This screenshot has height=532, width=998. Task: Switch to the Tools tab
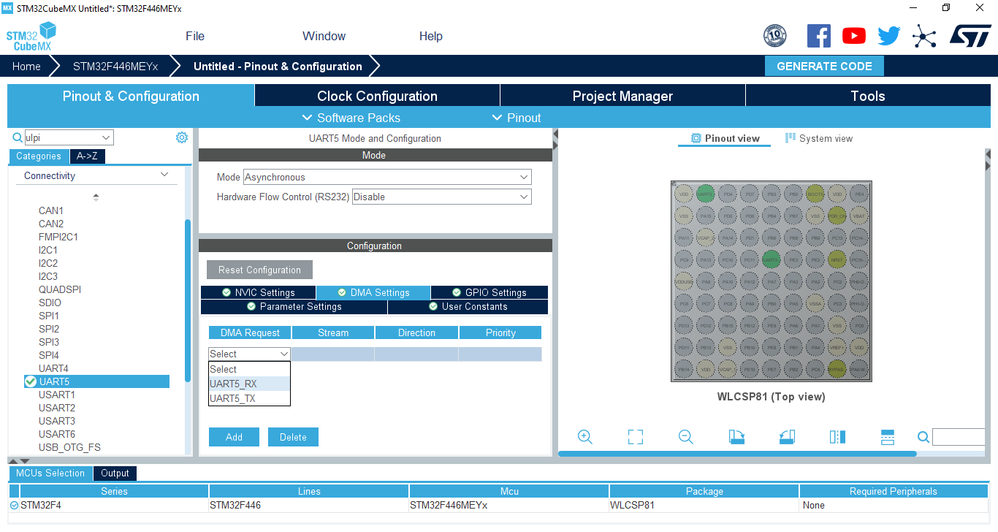(868, 96)
